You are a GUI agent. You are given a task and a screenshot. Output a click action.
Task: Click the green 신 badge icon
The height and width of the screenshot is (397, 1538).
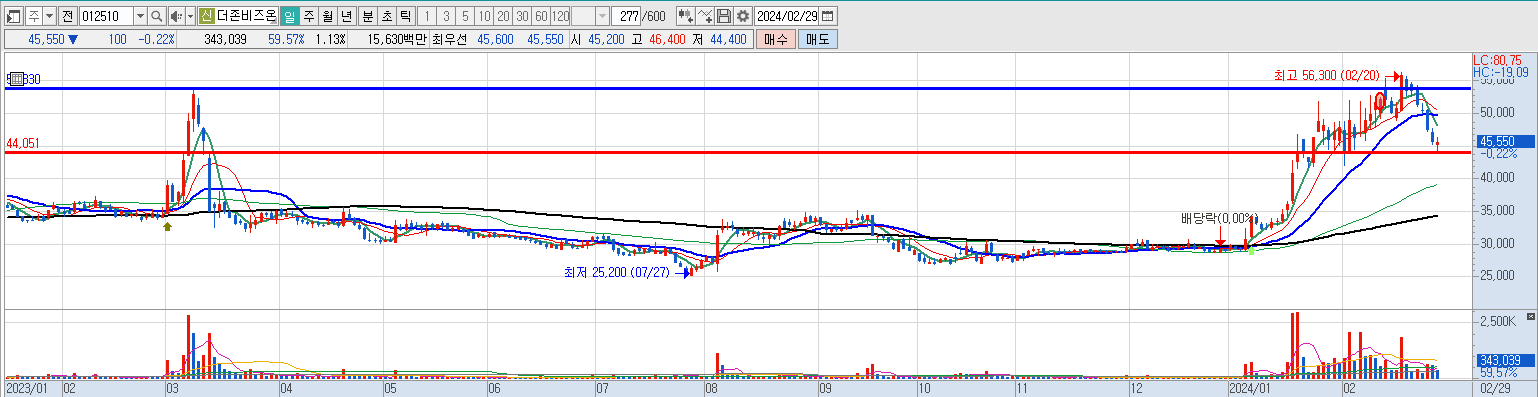click(x=207, y=16)
